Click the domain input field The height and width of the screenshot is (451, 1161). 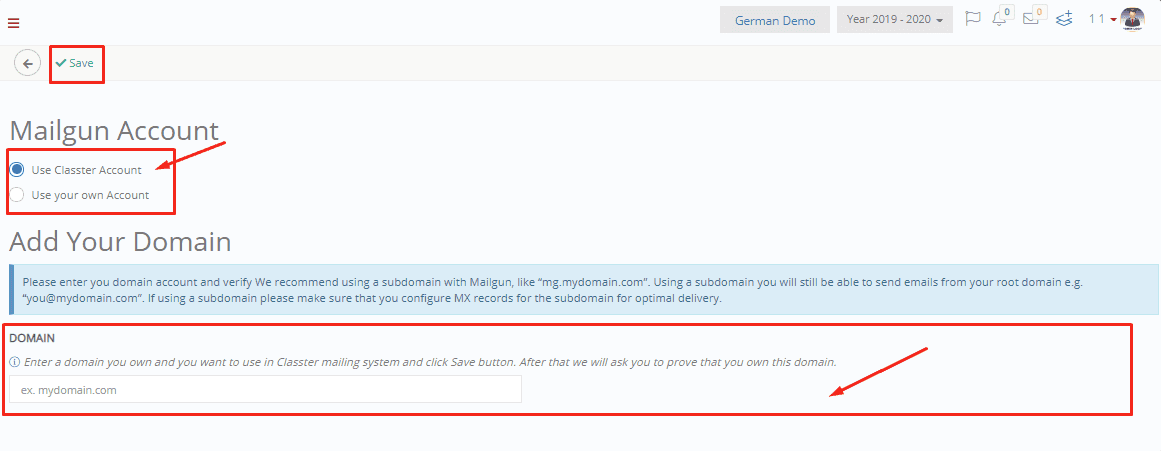coord(266,390)
